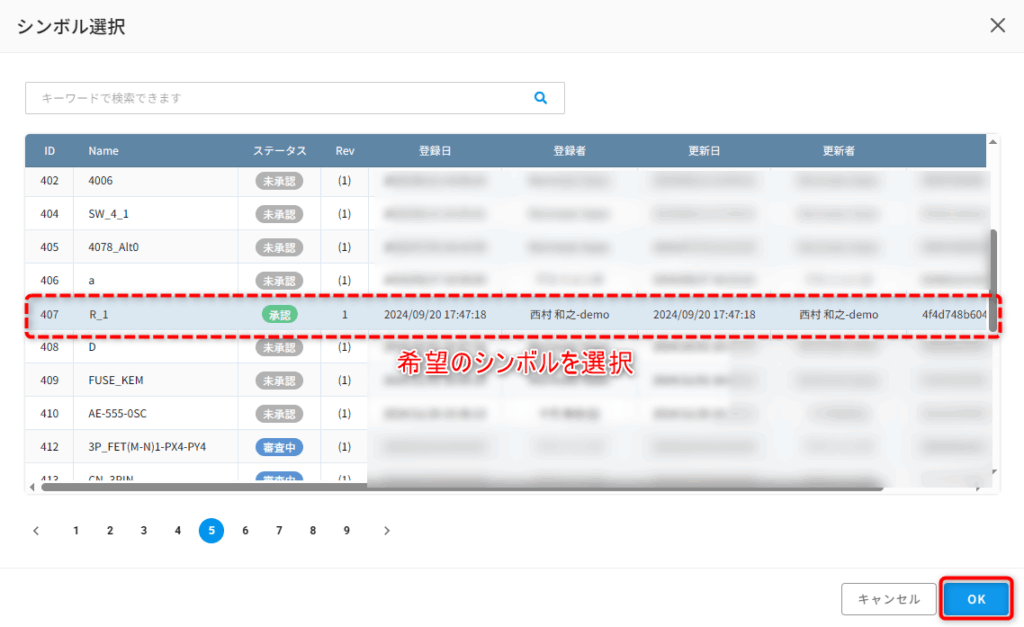Click 未承認 badge in row 402
This screenshot has width=1024, height=627.
tap(280, 181)
